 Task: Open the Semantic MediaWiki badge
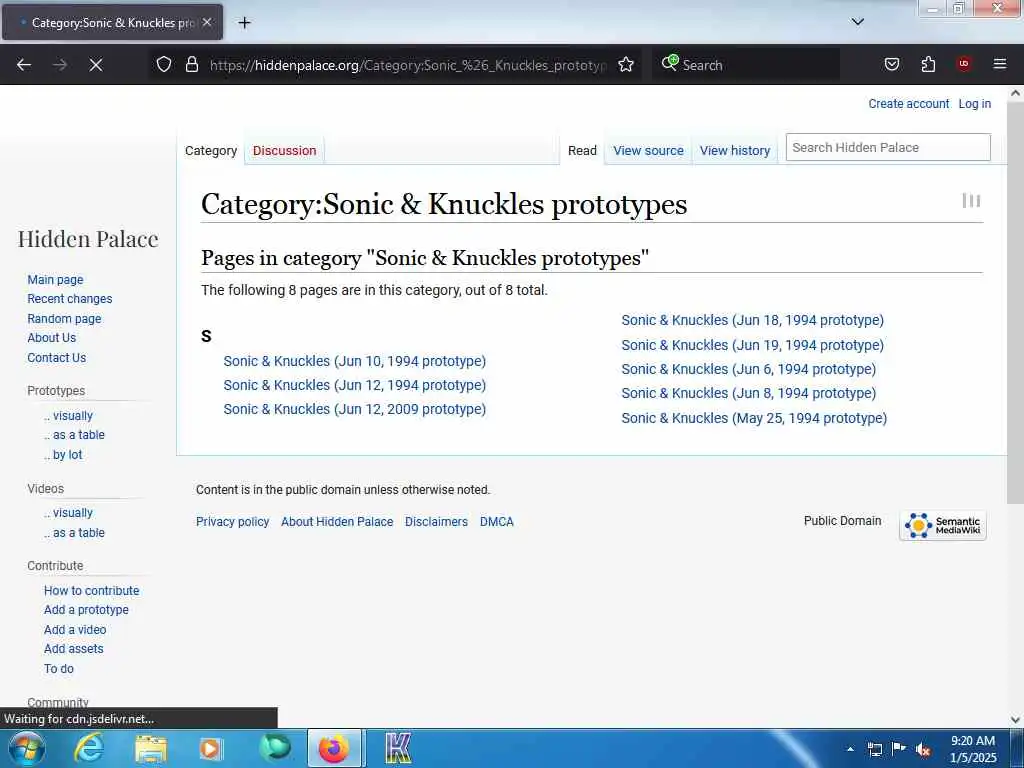(942, 525)
